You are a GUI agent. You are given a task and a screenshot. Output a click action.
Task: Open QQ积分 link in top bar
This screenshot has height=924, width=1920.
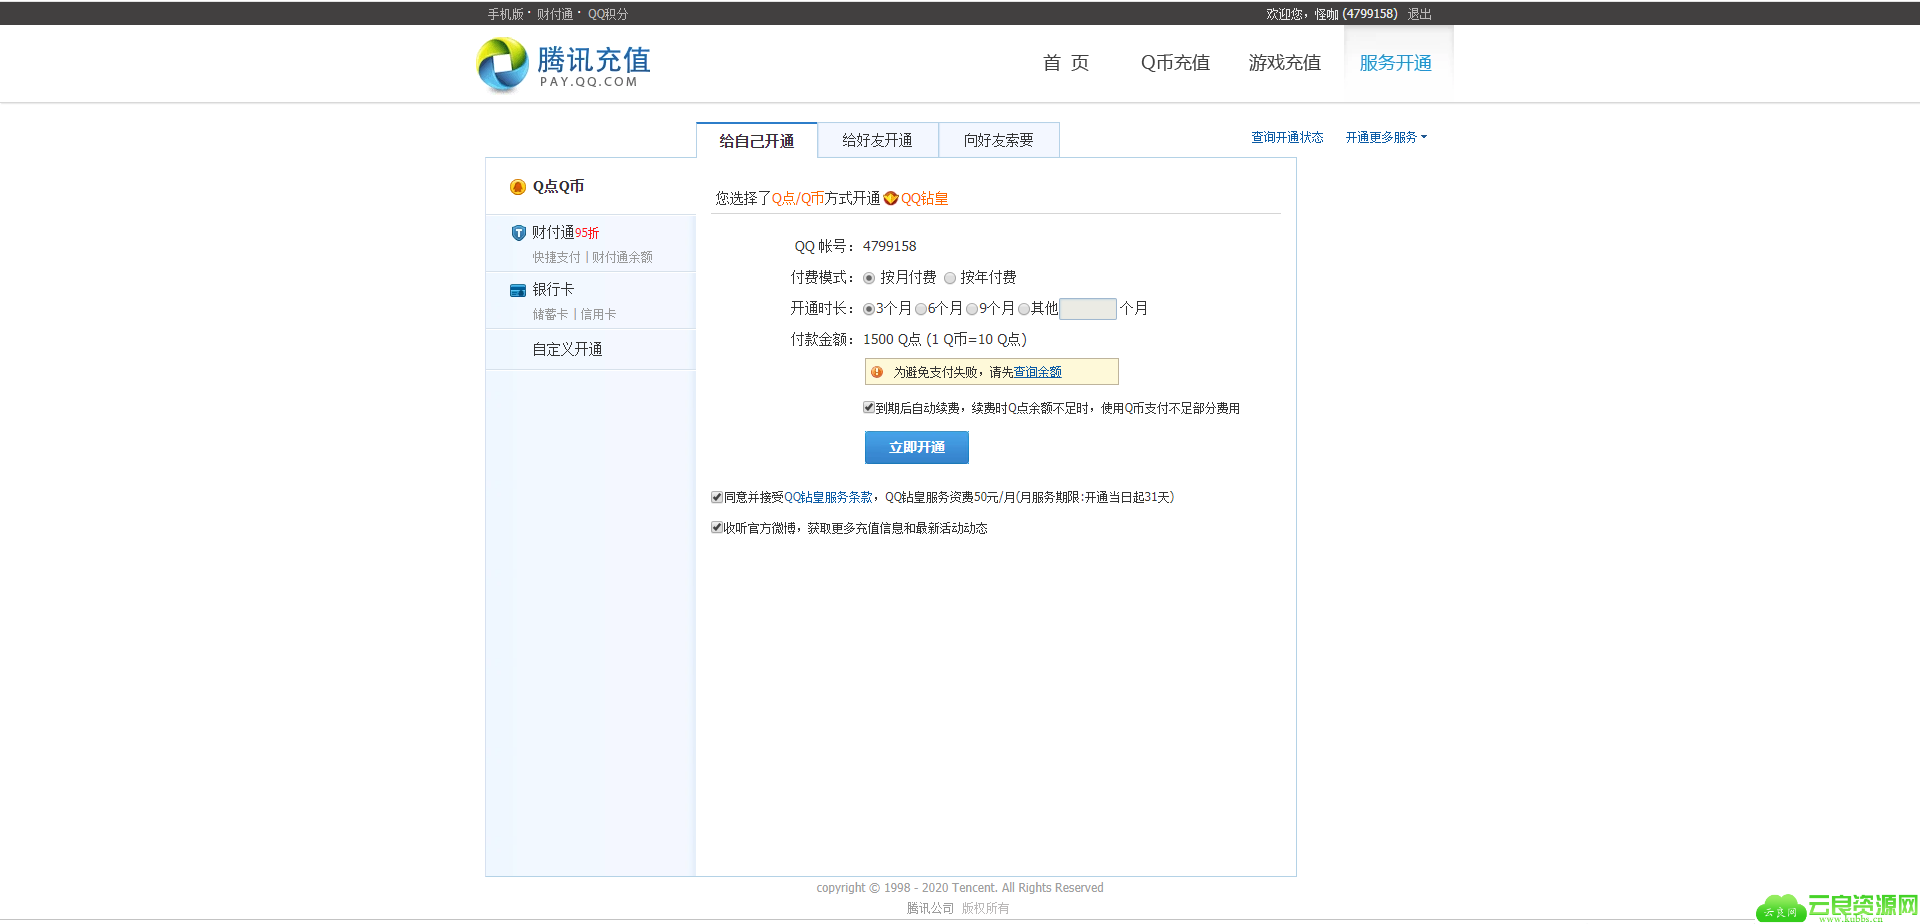pos(608,14)
